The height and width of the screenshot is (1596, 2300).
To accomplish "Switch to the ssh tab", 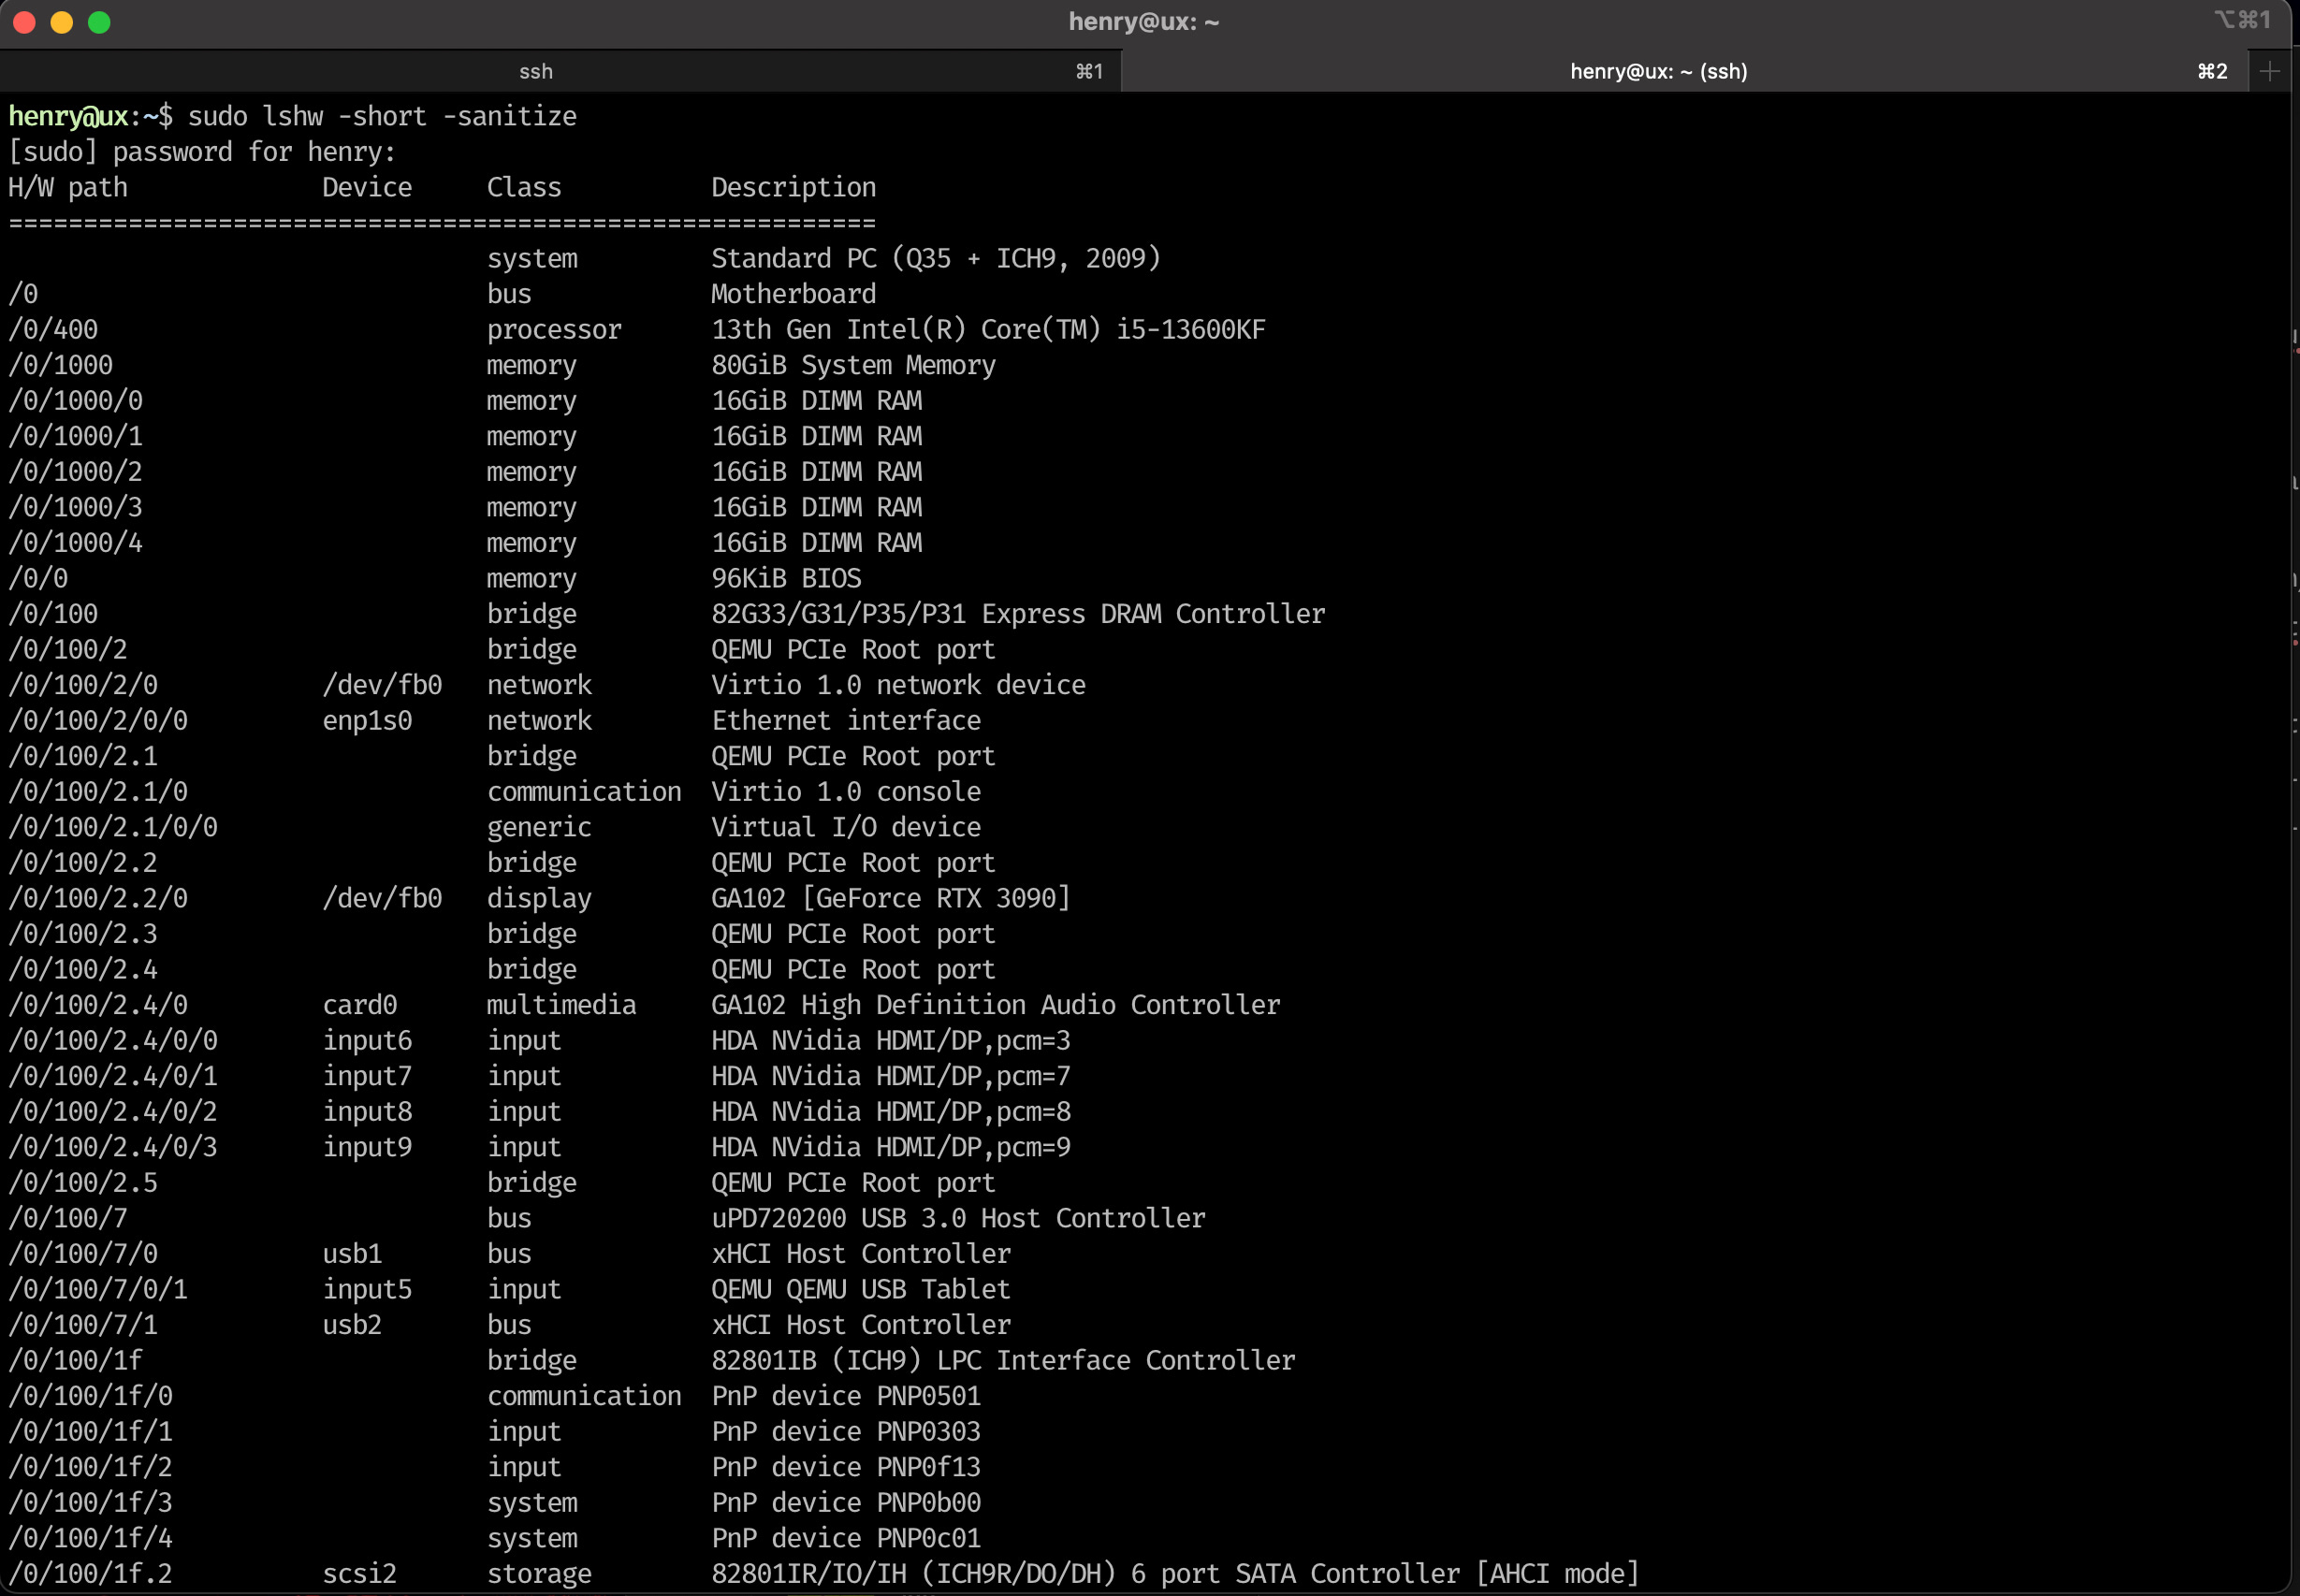I will [536, 71].
